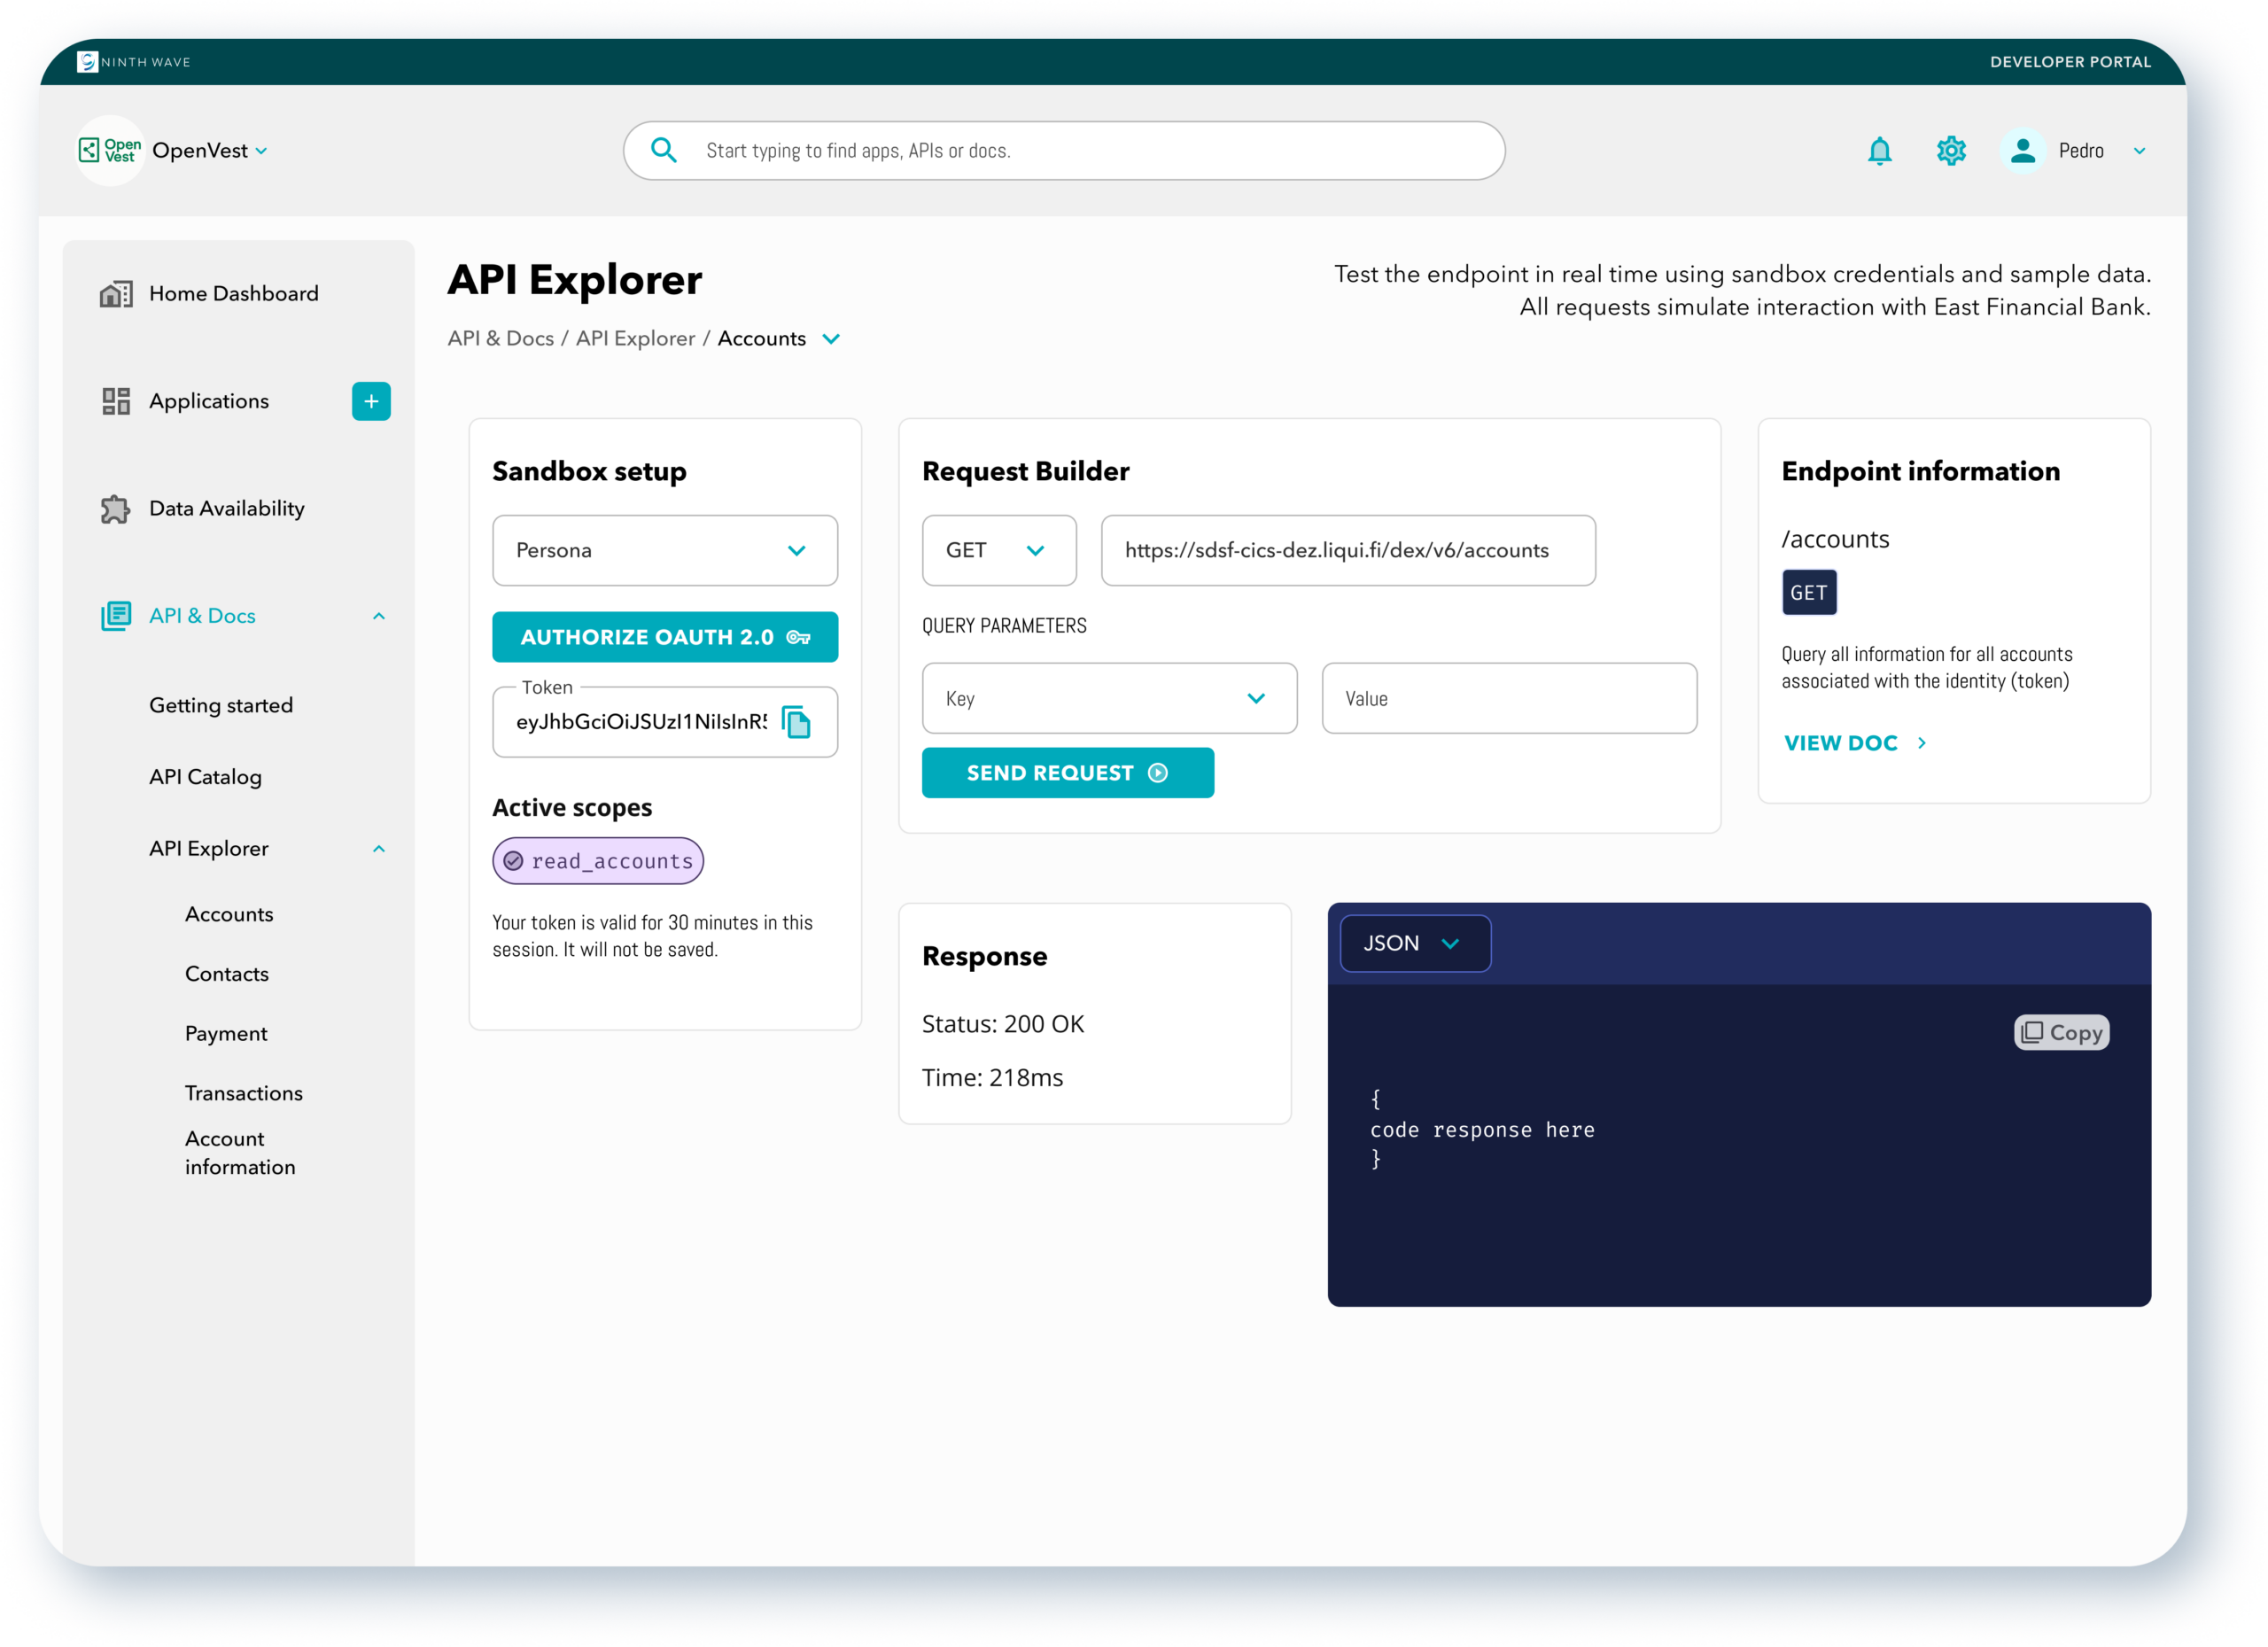Open the Persona dropdown

(665, 551)
